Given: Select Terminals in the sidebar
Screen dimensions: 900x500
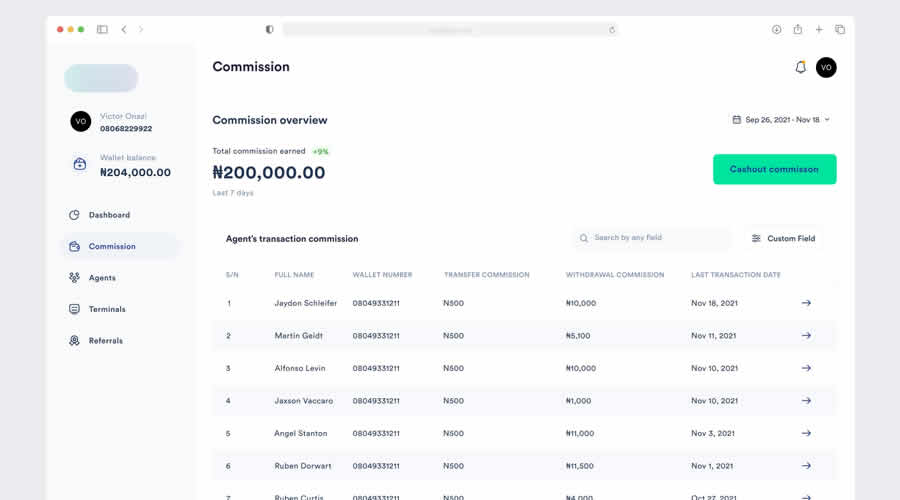Looking at the screenshot, I should (x=107, y=309).
